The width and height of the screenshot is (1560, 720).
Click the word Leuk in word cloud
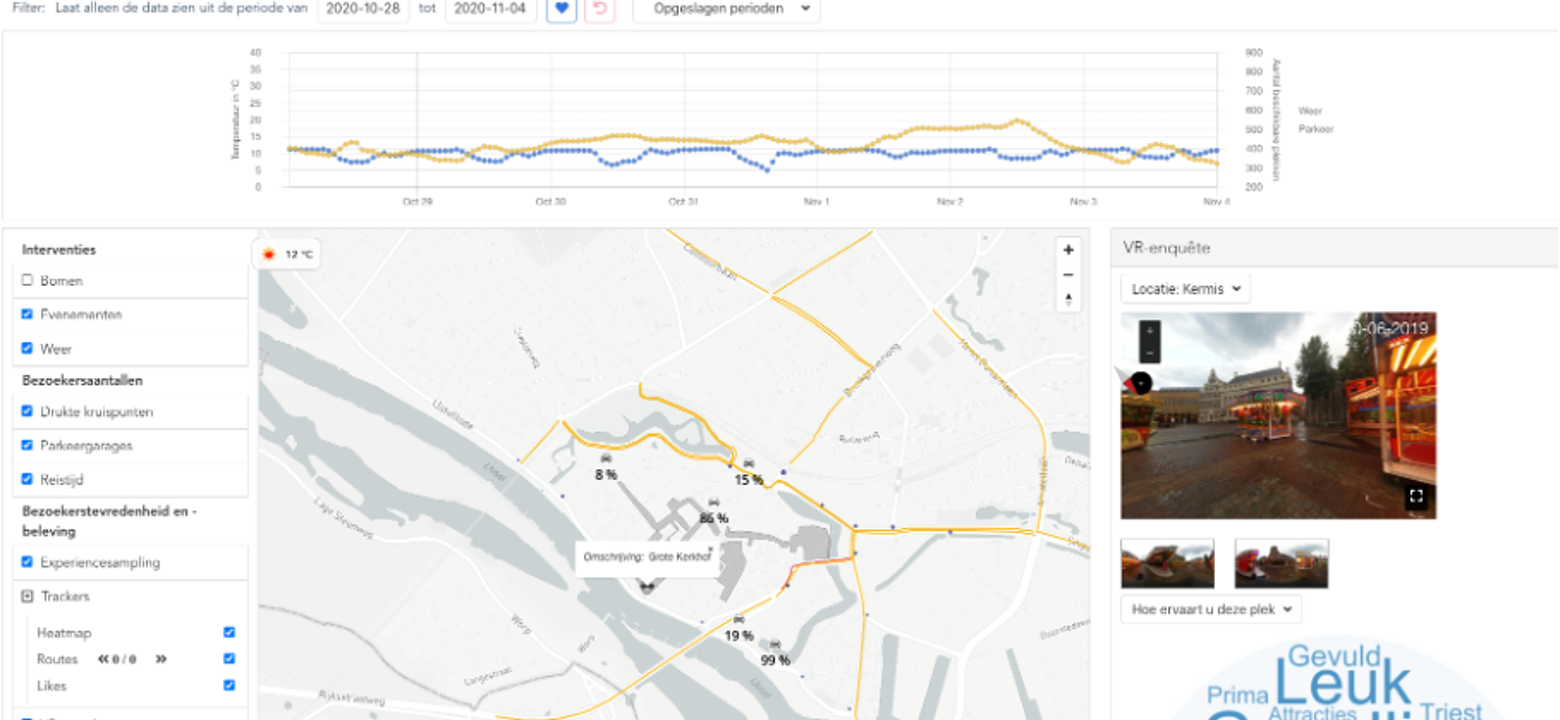1343,686
